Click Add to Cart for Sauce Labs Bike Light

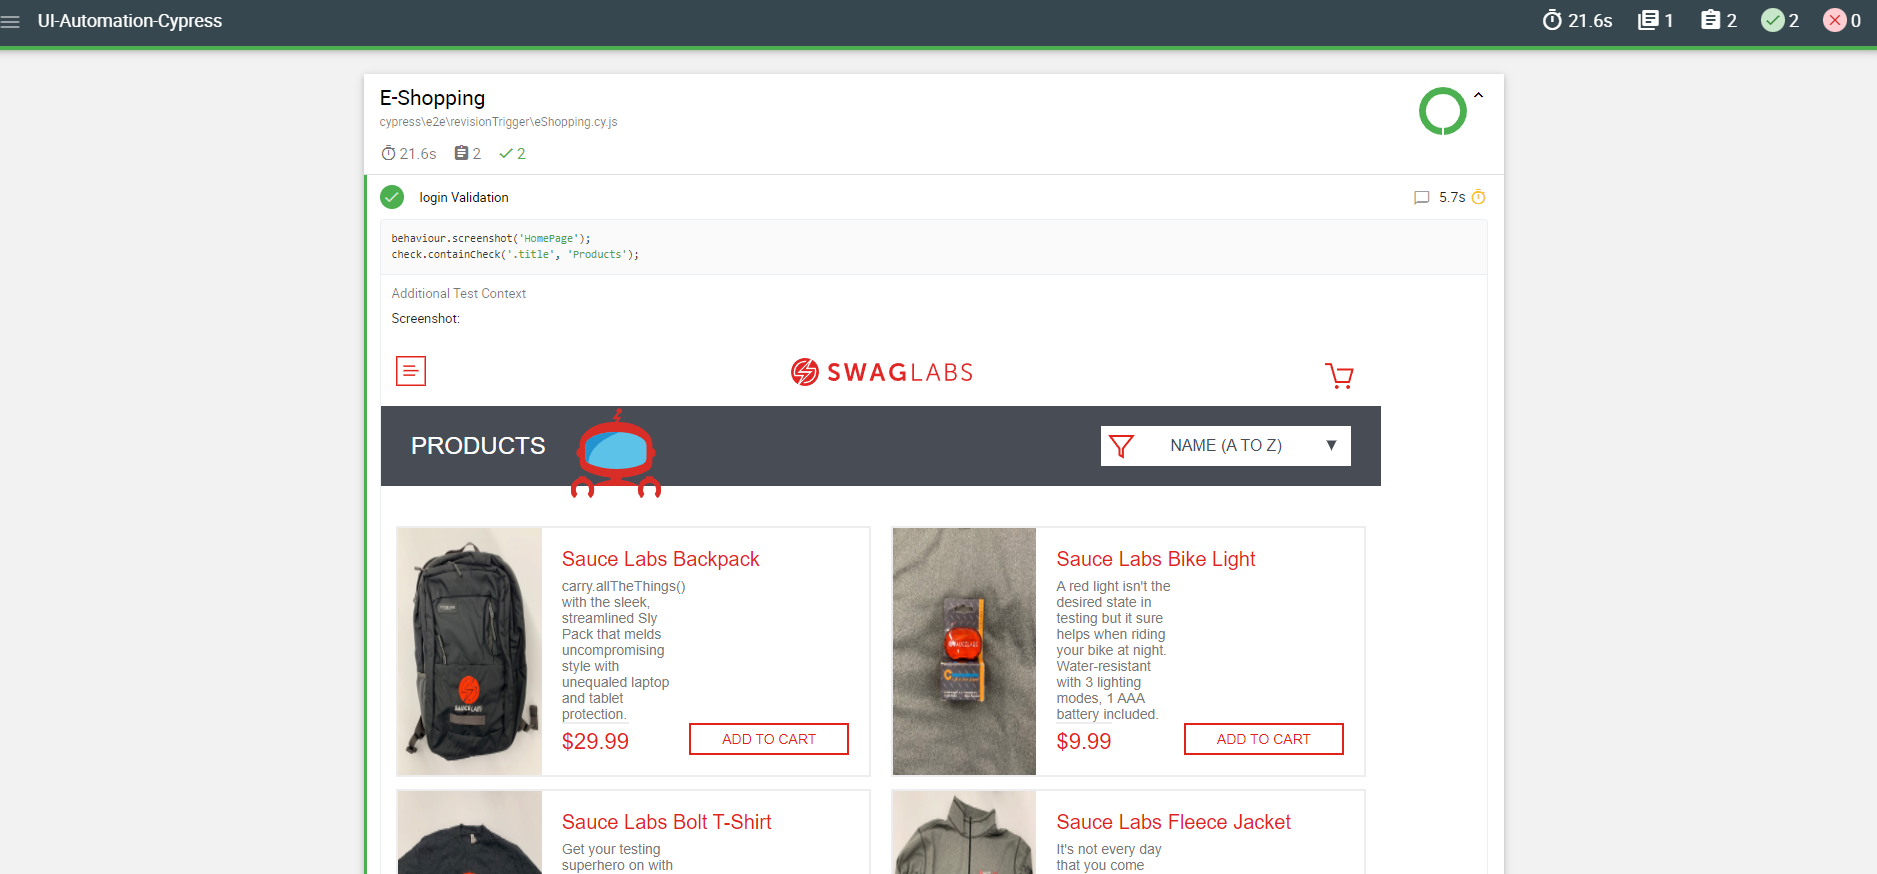1264,739
